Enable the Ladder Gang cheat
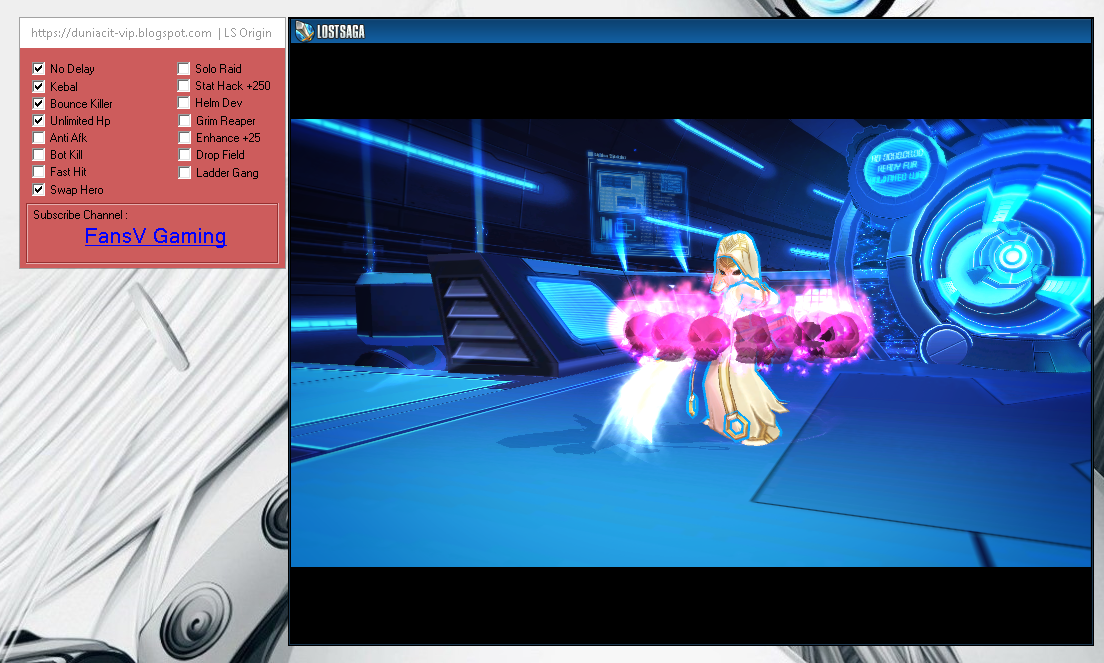1104x663 pixels. [184, 171]
